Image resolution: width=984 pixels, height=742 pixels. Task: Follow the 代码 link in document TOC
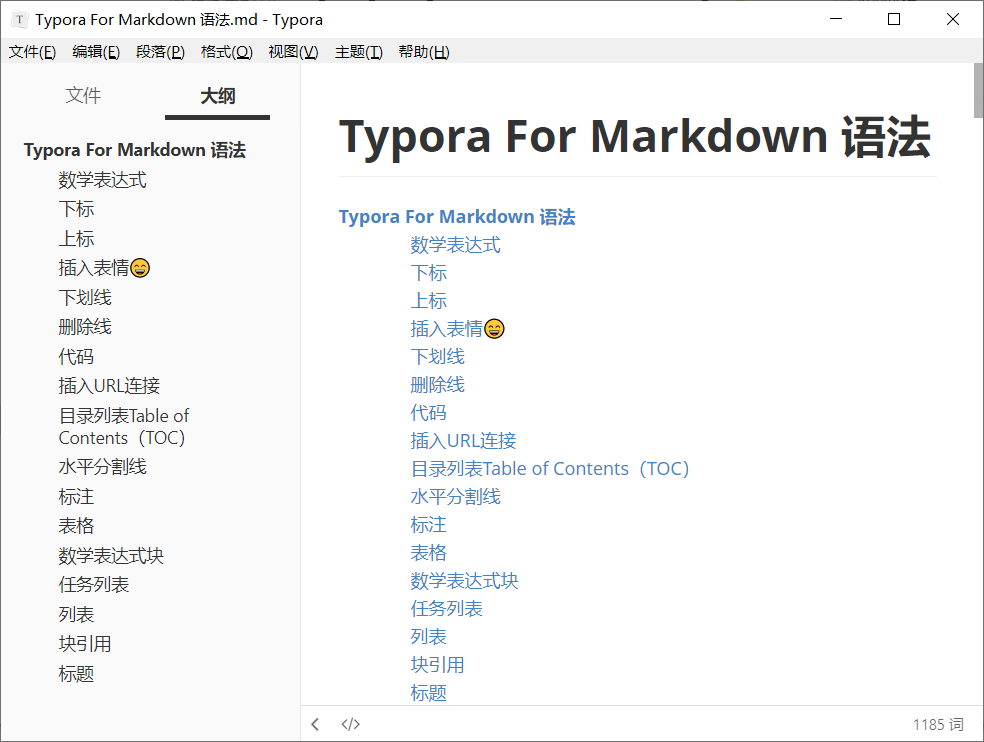(429, 412)
